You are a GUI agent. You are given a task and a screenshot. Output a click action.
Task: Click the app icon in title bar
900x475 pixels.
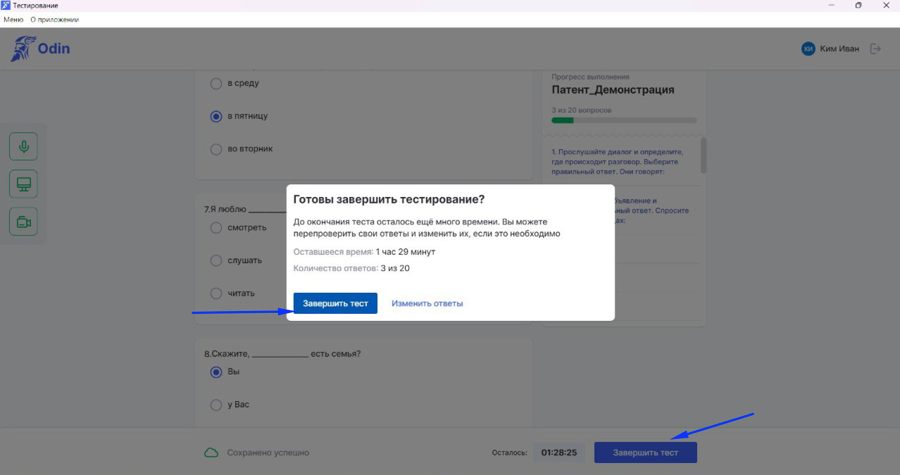tap(6, 6)
